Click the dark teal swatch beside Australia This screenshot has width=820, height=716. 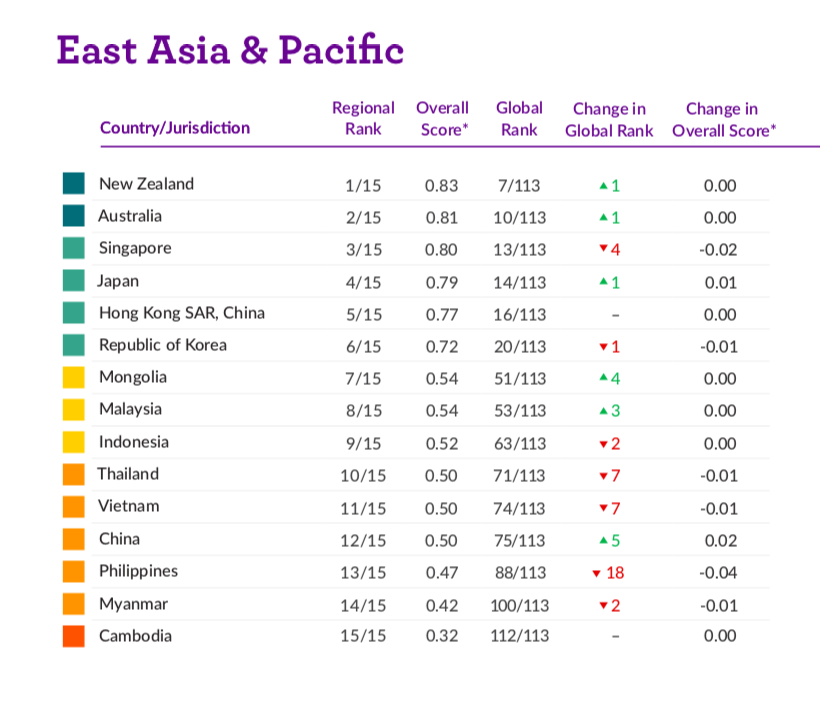tap(74, 216)
